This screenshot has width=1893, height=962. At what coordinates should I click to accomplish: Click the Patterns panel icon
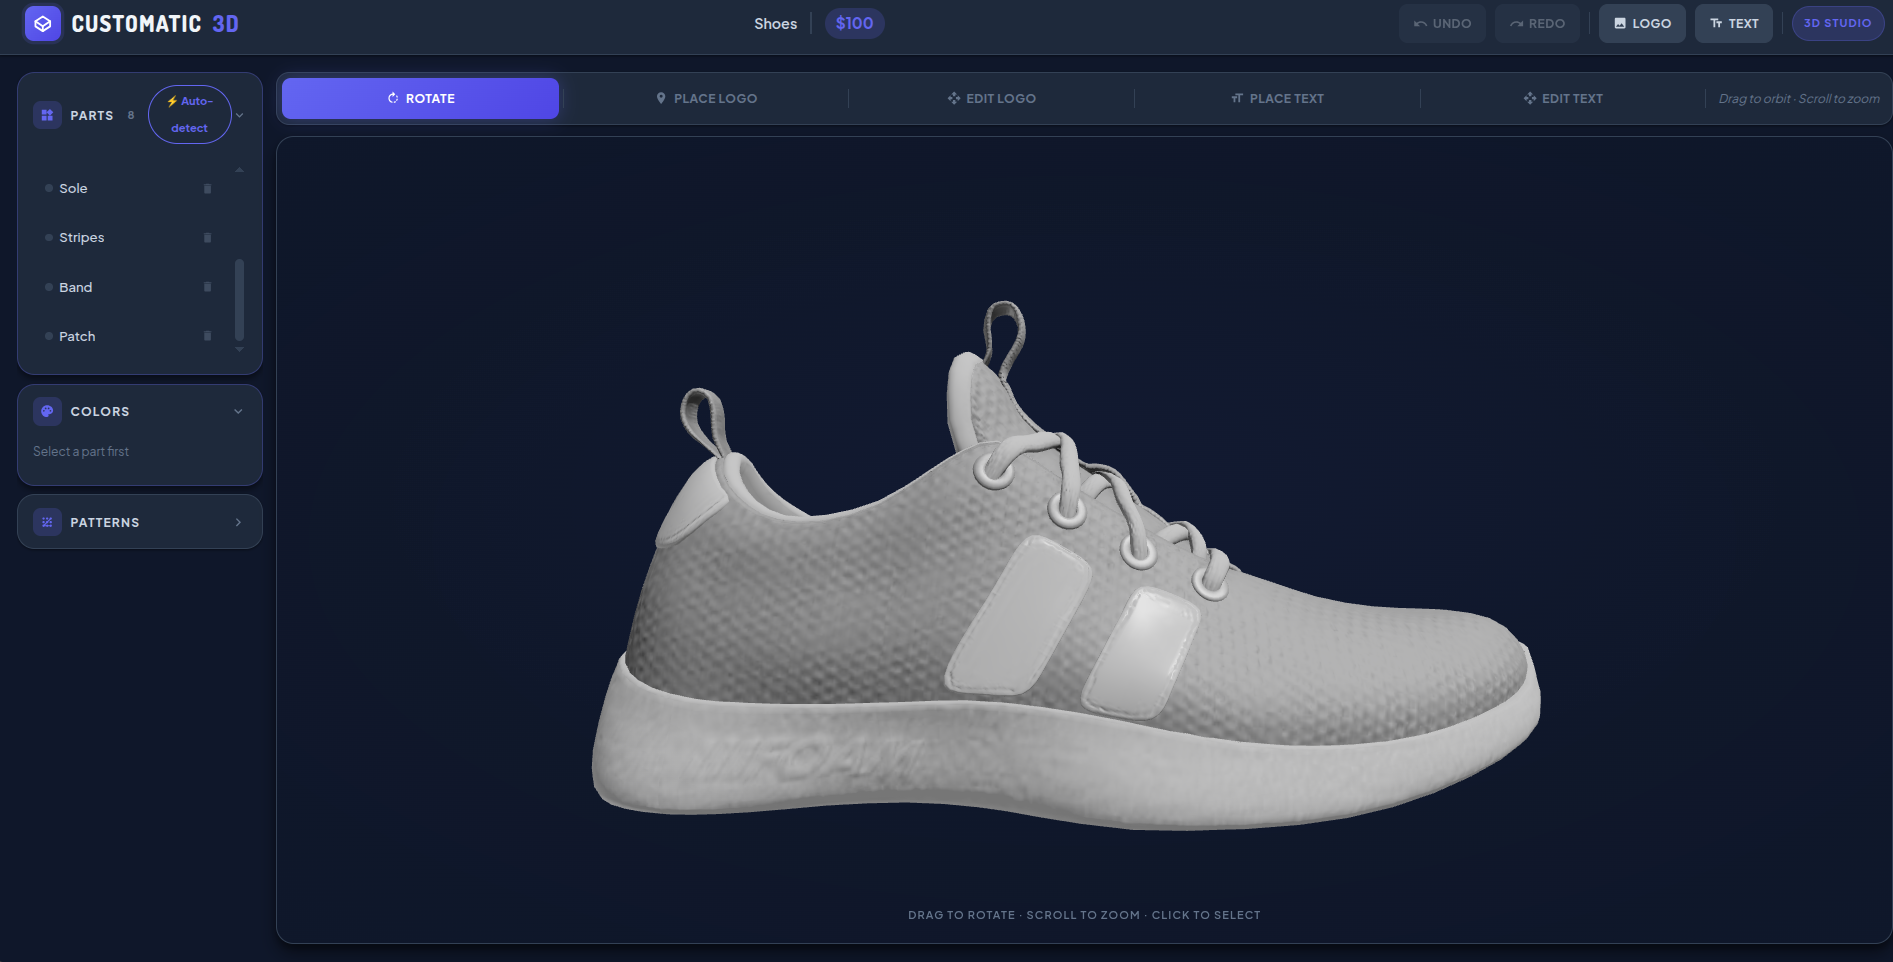47,522
